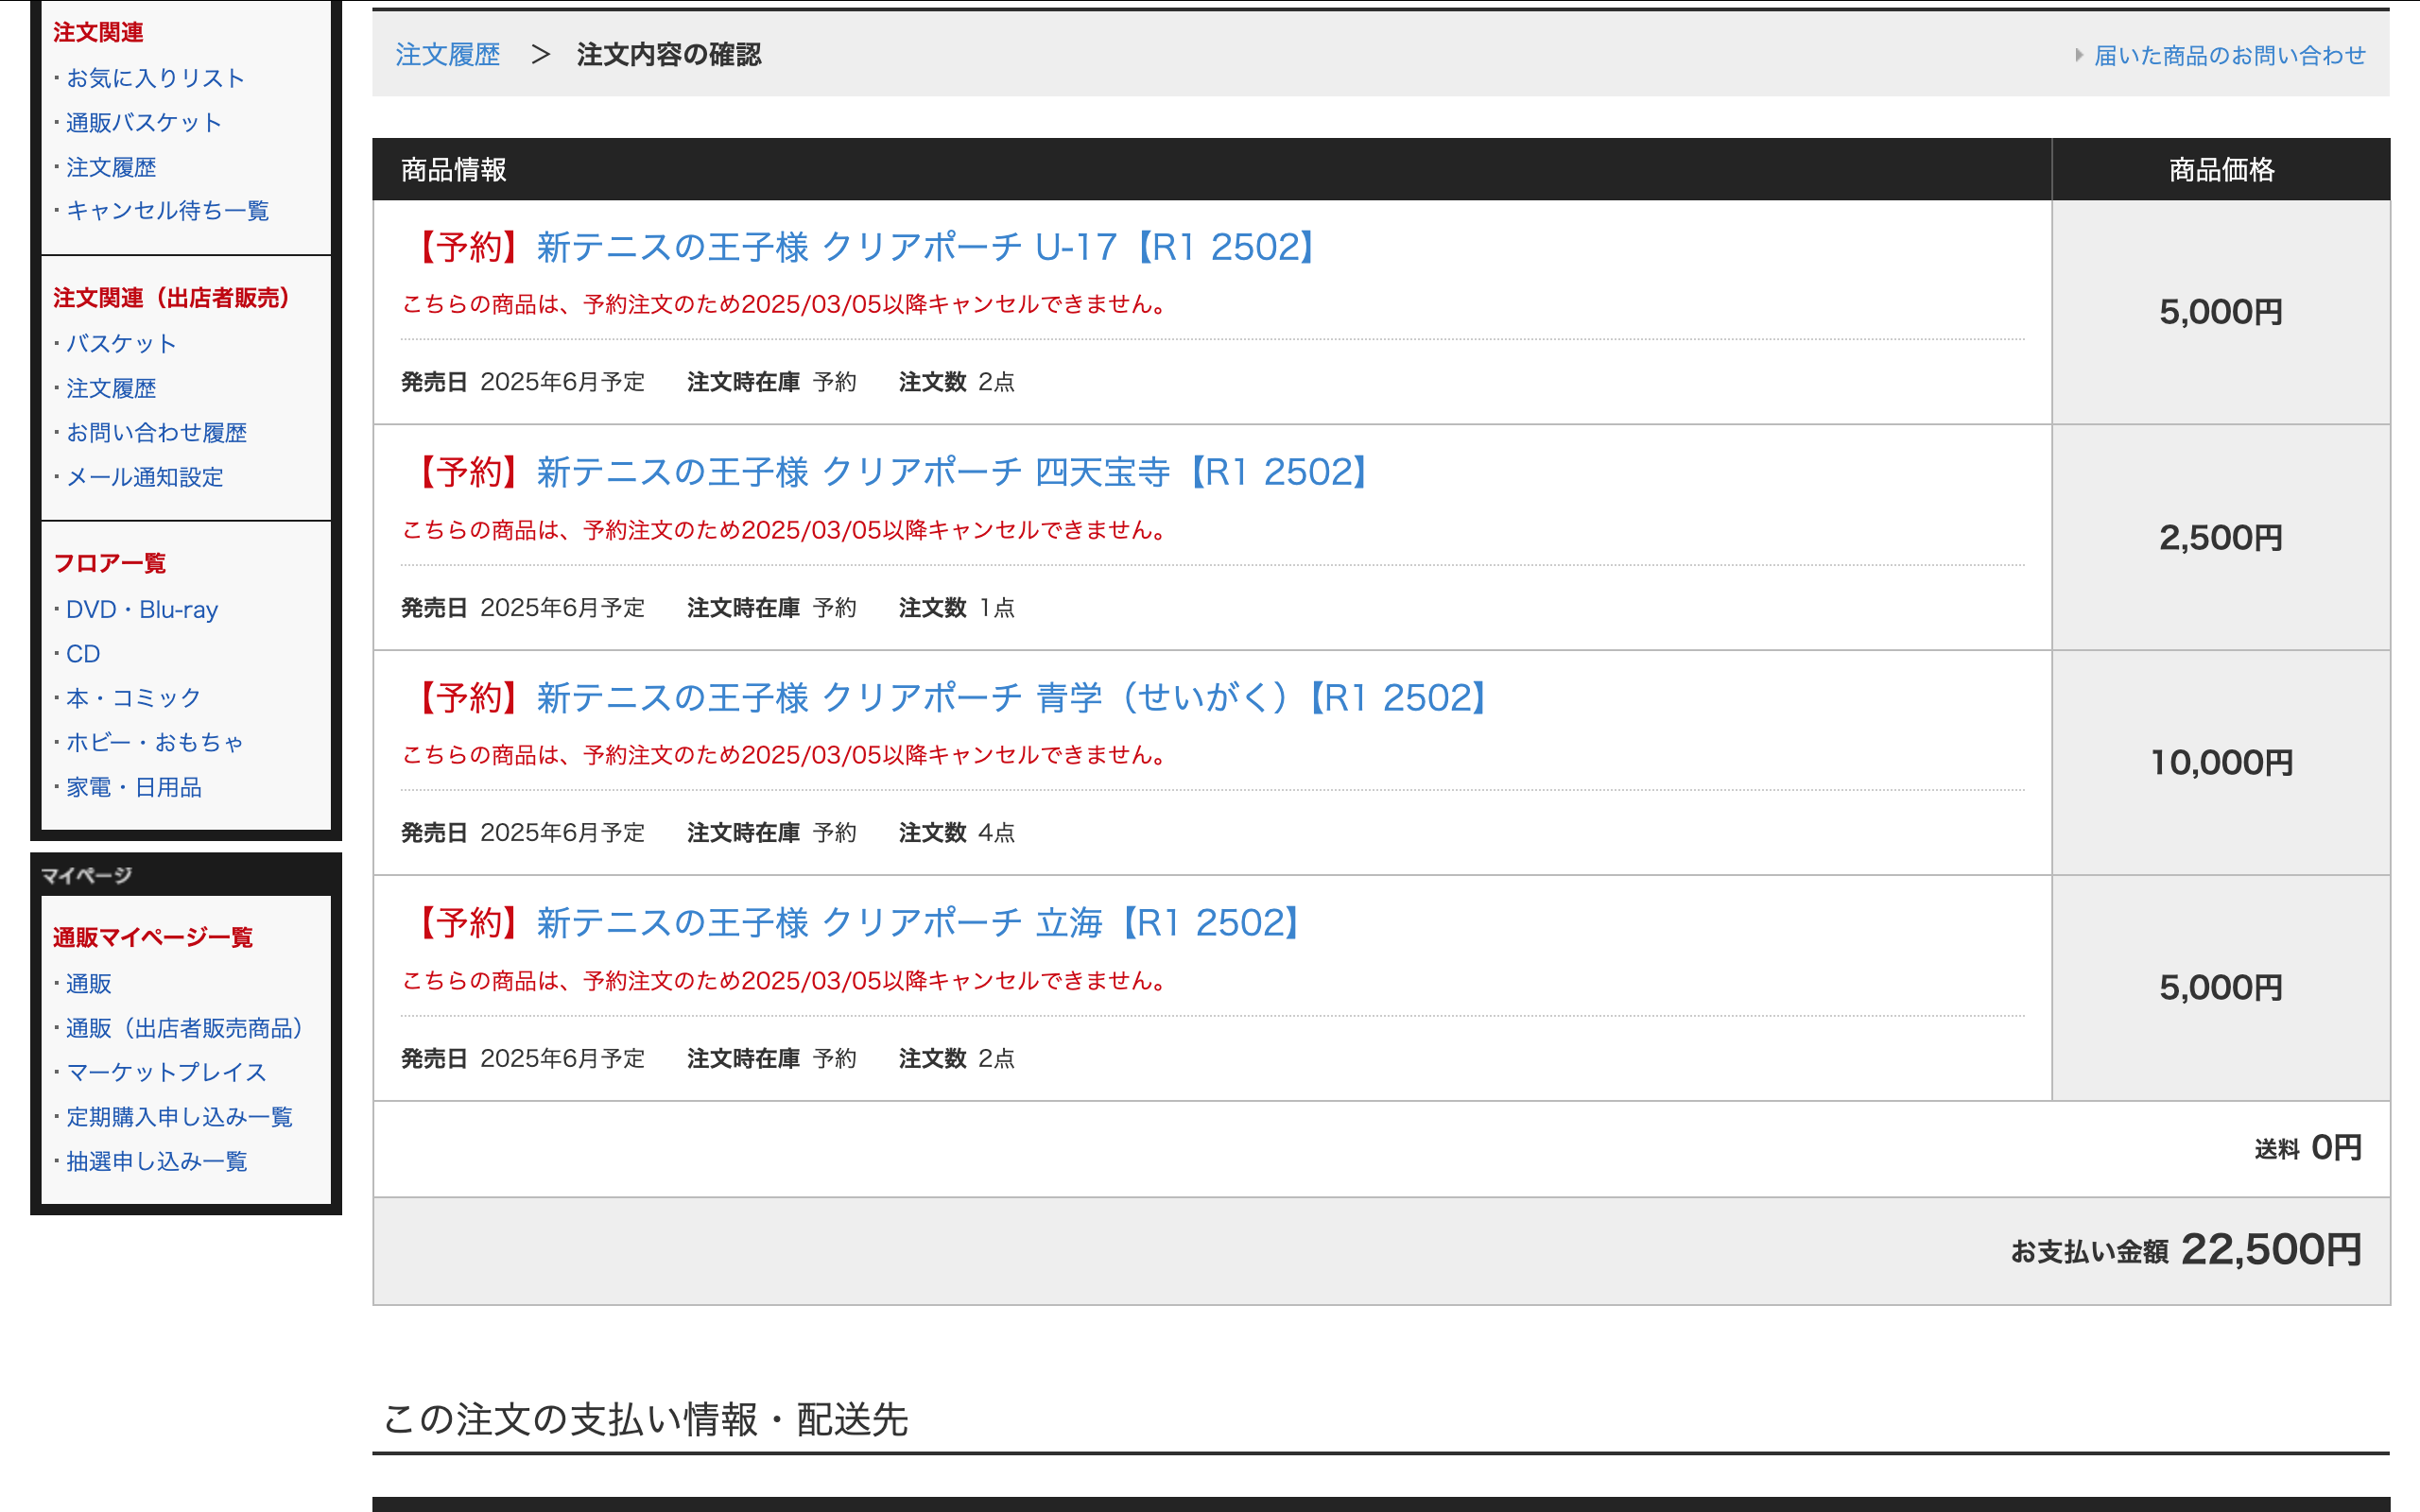Click 通販マイページ一覧 sidebar heading
Viewport: 2420px width, 1512px height.
(x=153, y=937)
